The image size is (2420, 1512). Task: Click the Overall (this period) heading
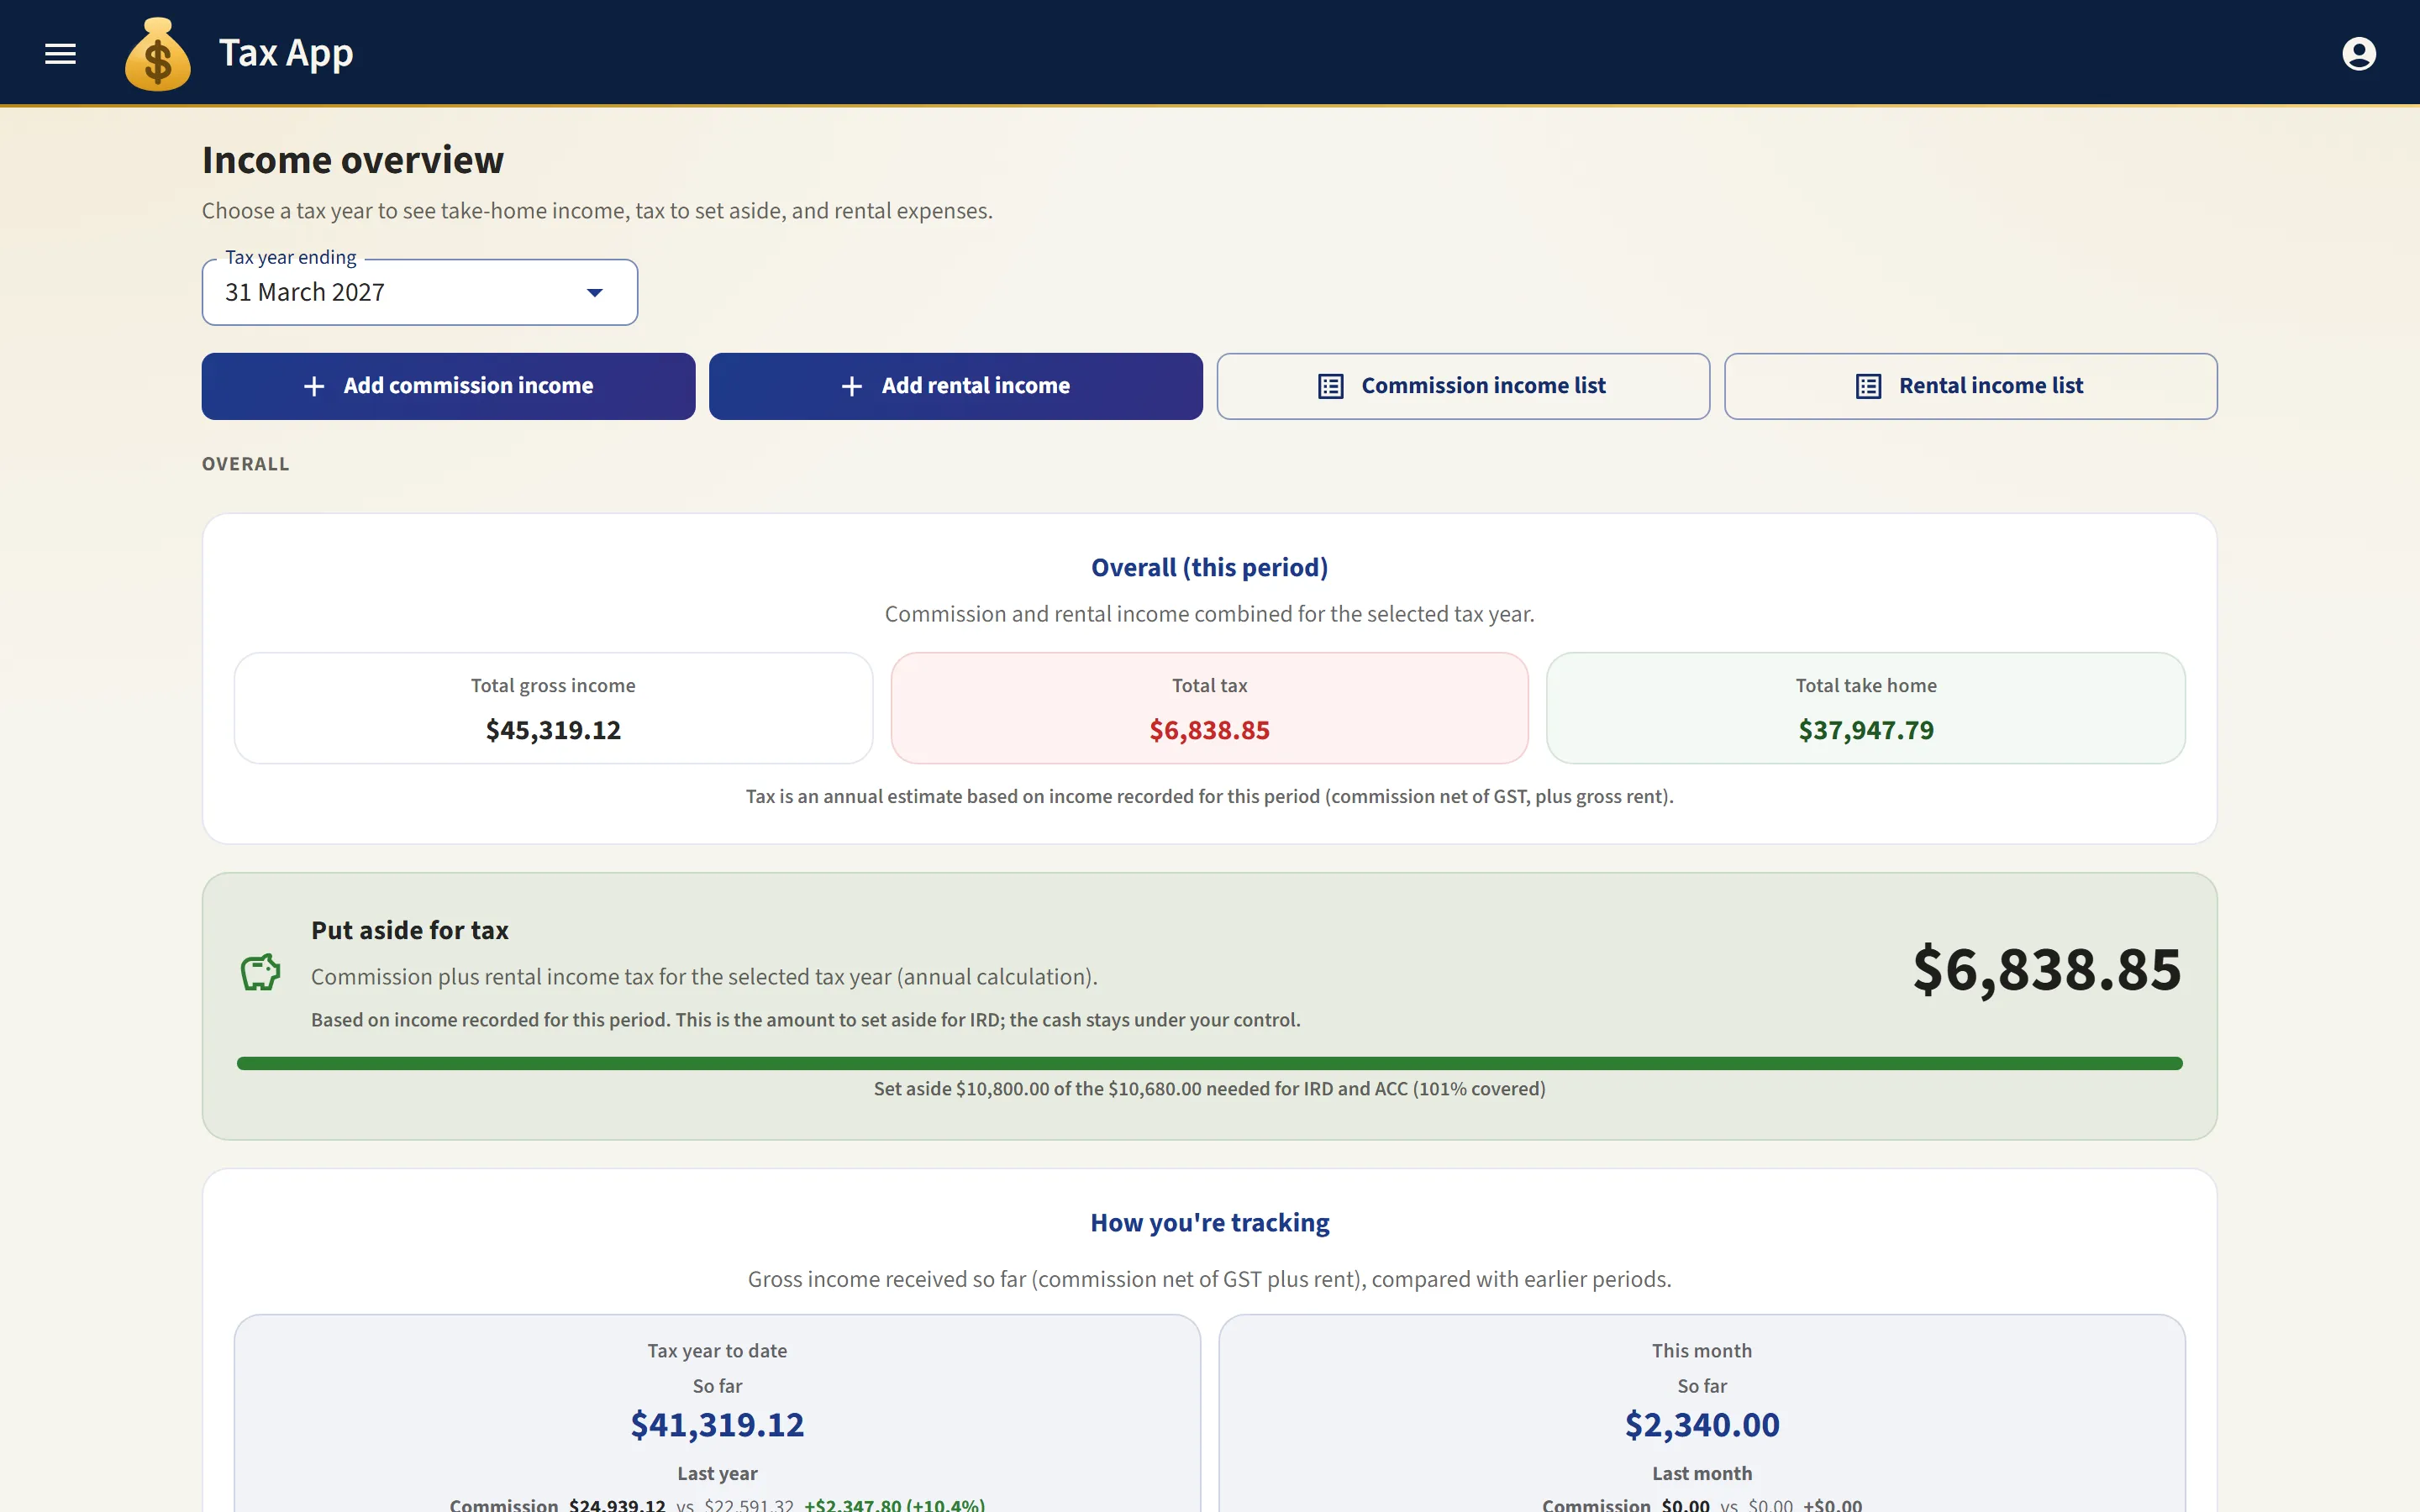click(1209, 567)
